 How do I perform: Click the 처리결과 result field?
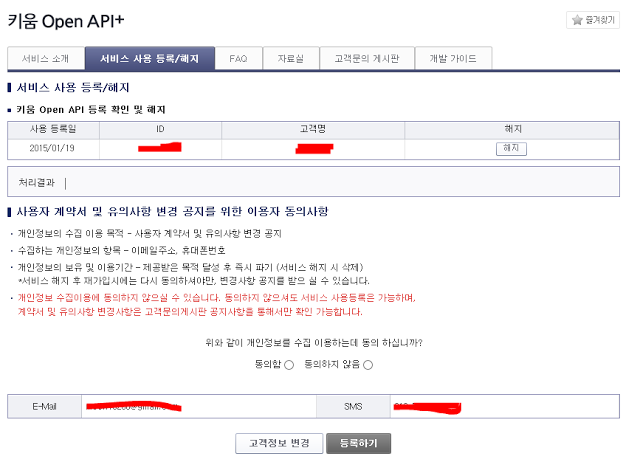coord(313,182)
